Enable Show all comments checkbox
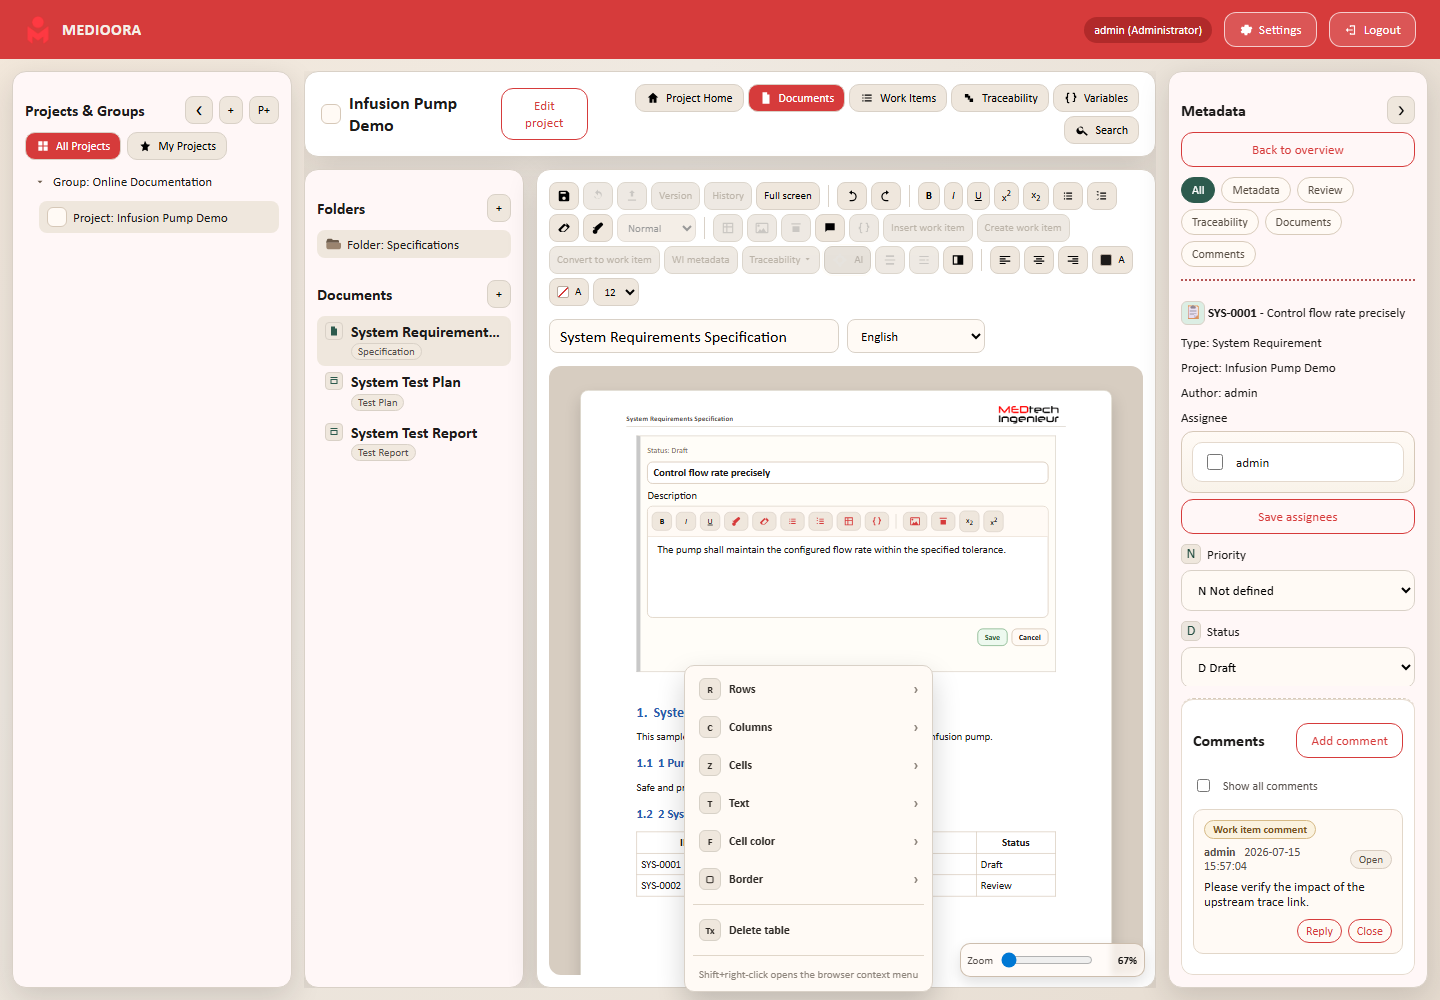1440x1000 pixels. [1204, 786]
